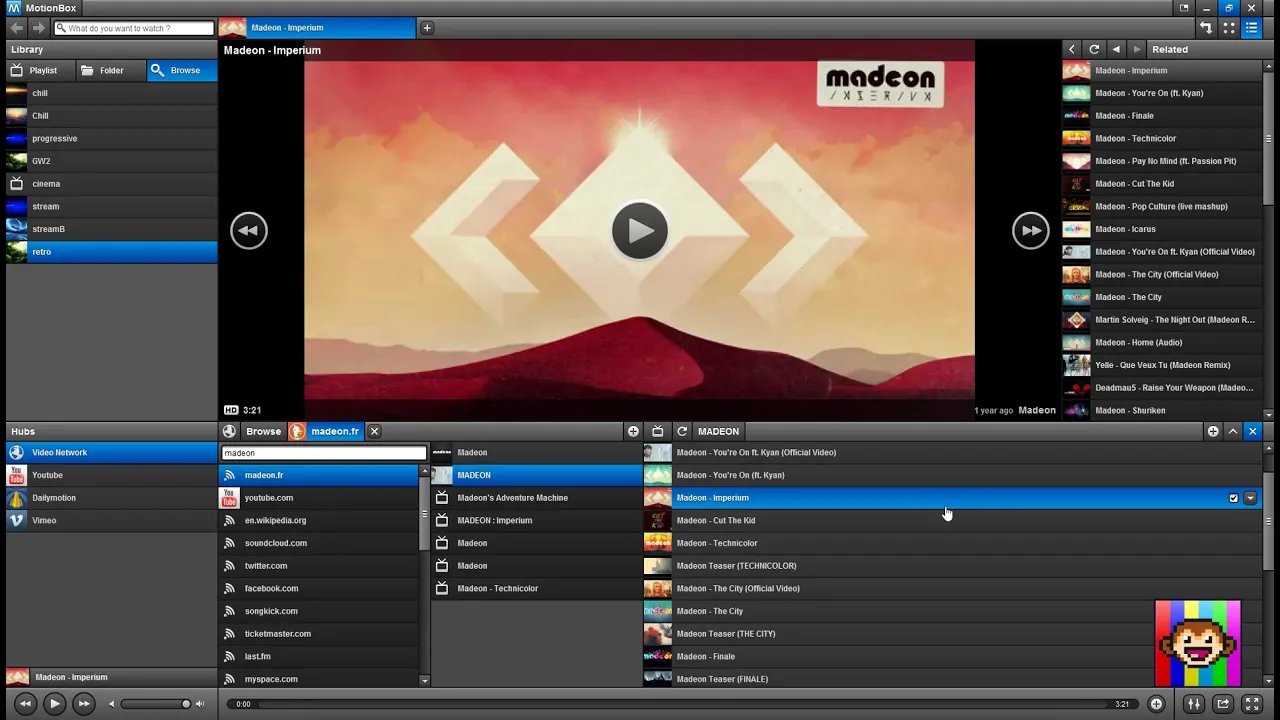Open Madeon Teaser (TECHNICOLOR) video
Viewport: 1280px width, 720px height.
tap(952, 566)
